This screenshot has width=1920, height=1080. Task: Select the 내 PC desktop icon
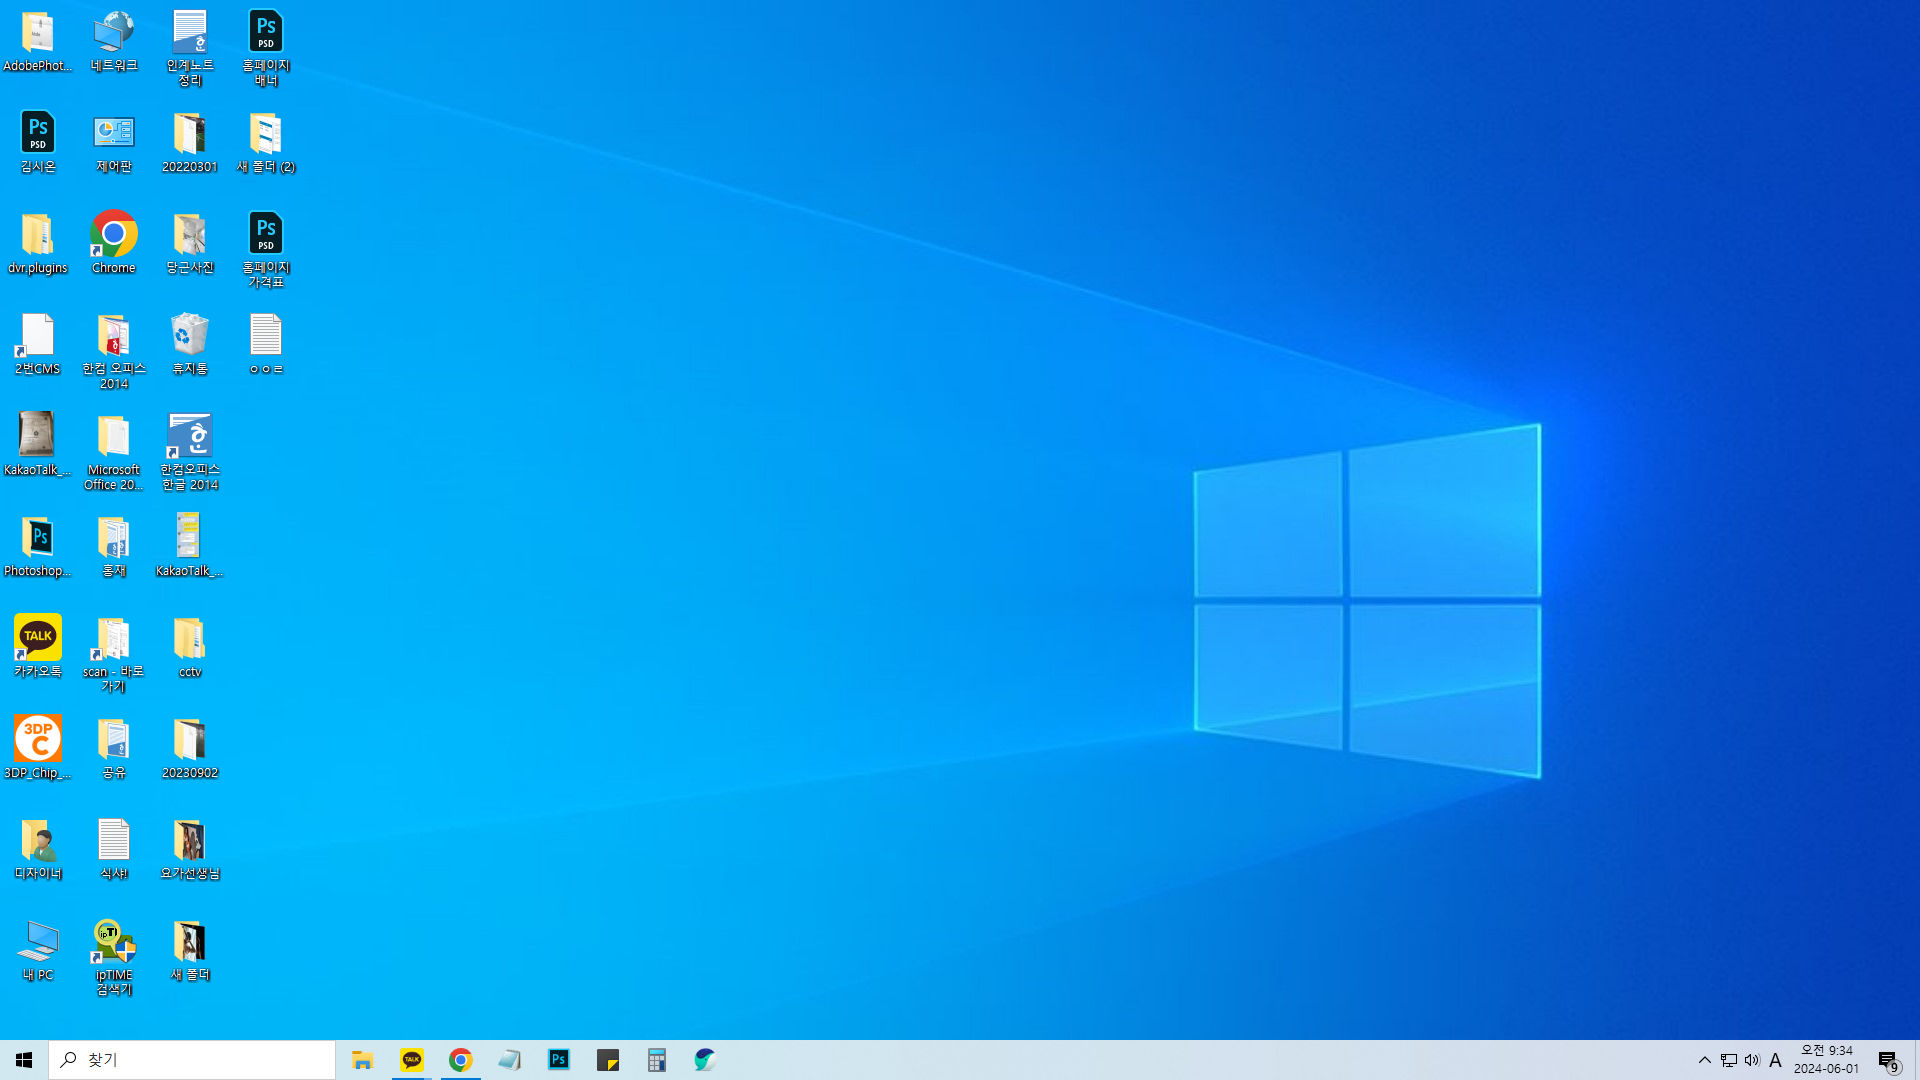(x=38, y=950)
